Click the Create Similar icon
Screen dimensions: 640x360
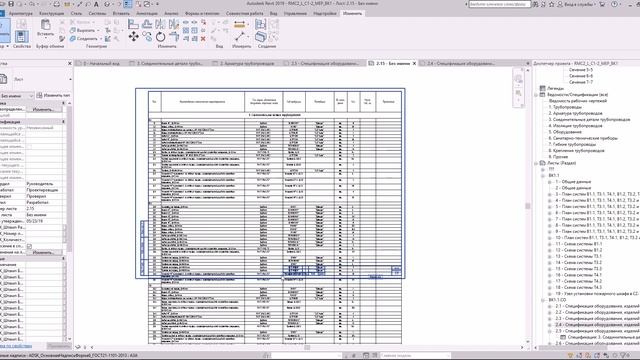[x=260, y=37]
